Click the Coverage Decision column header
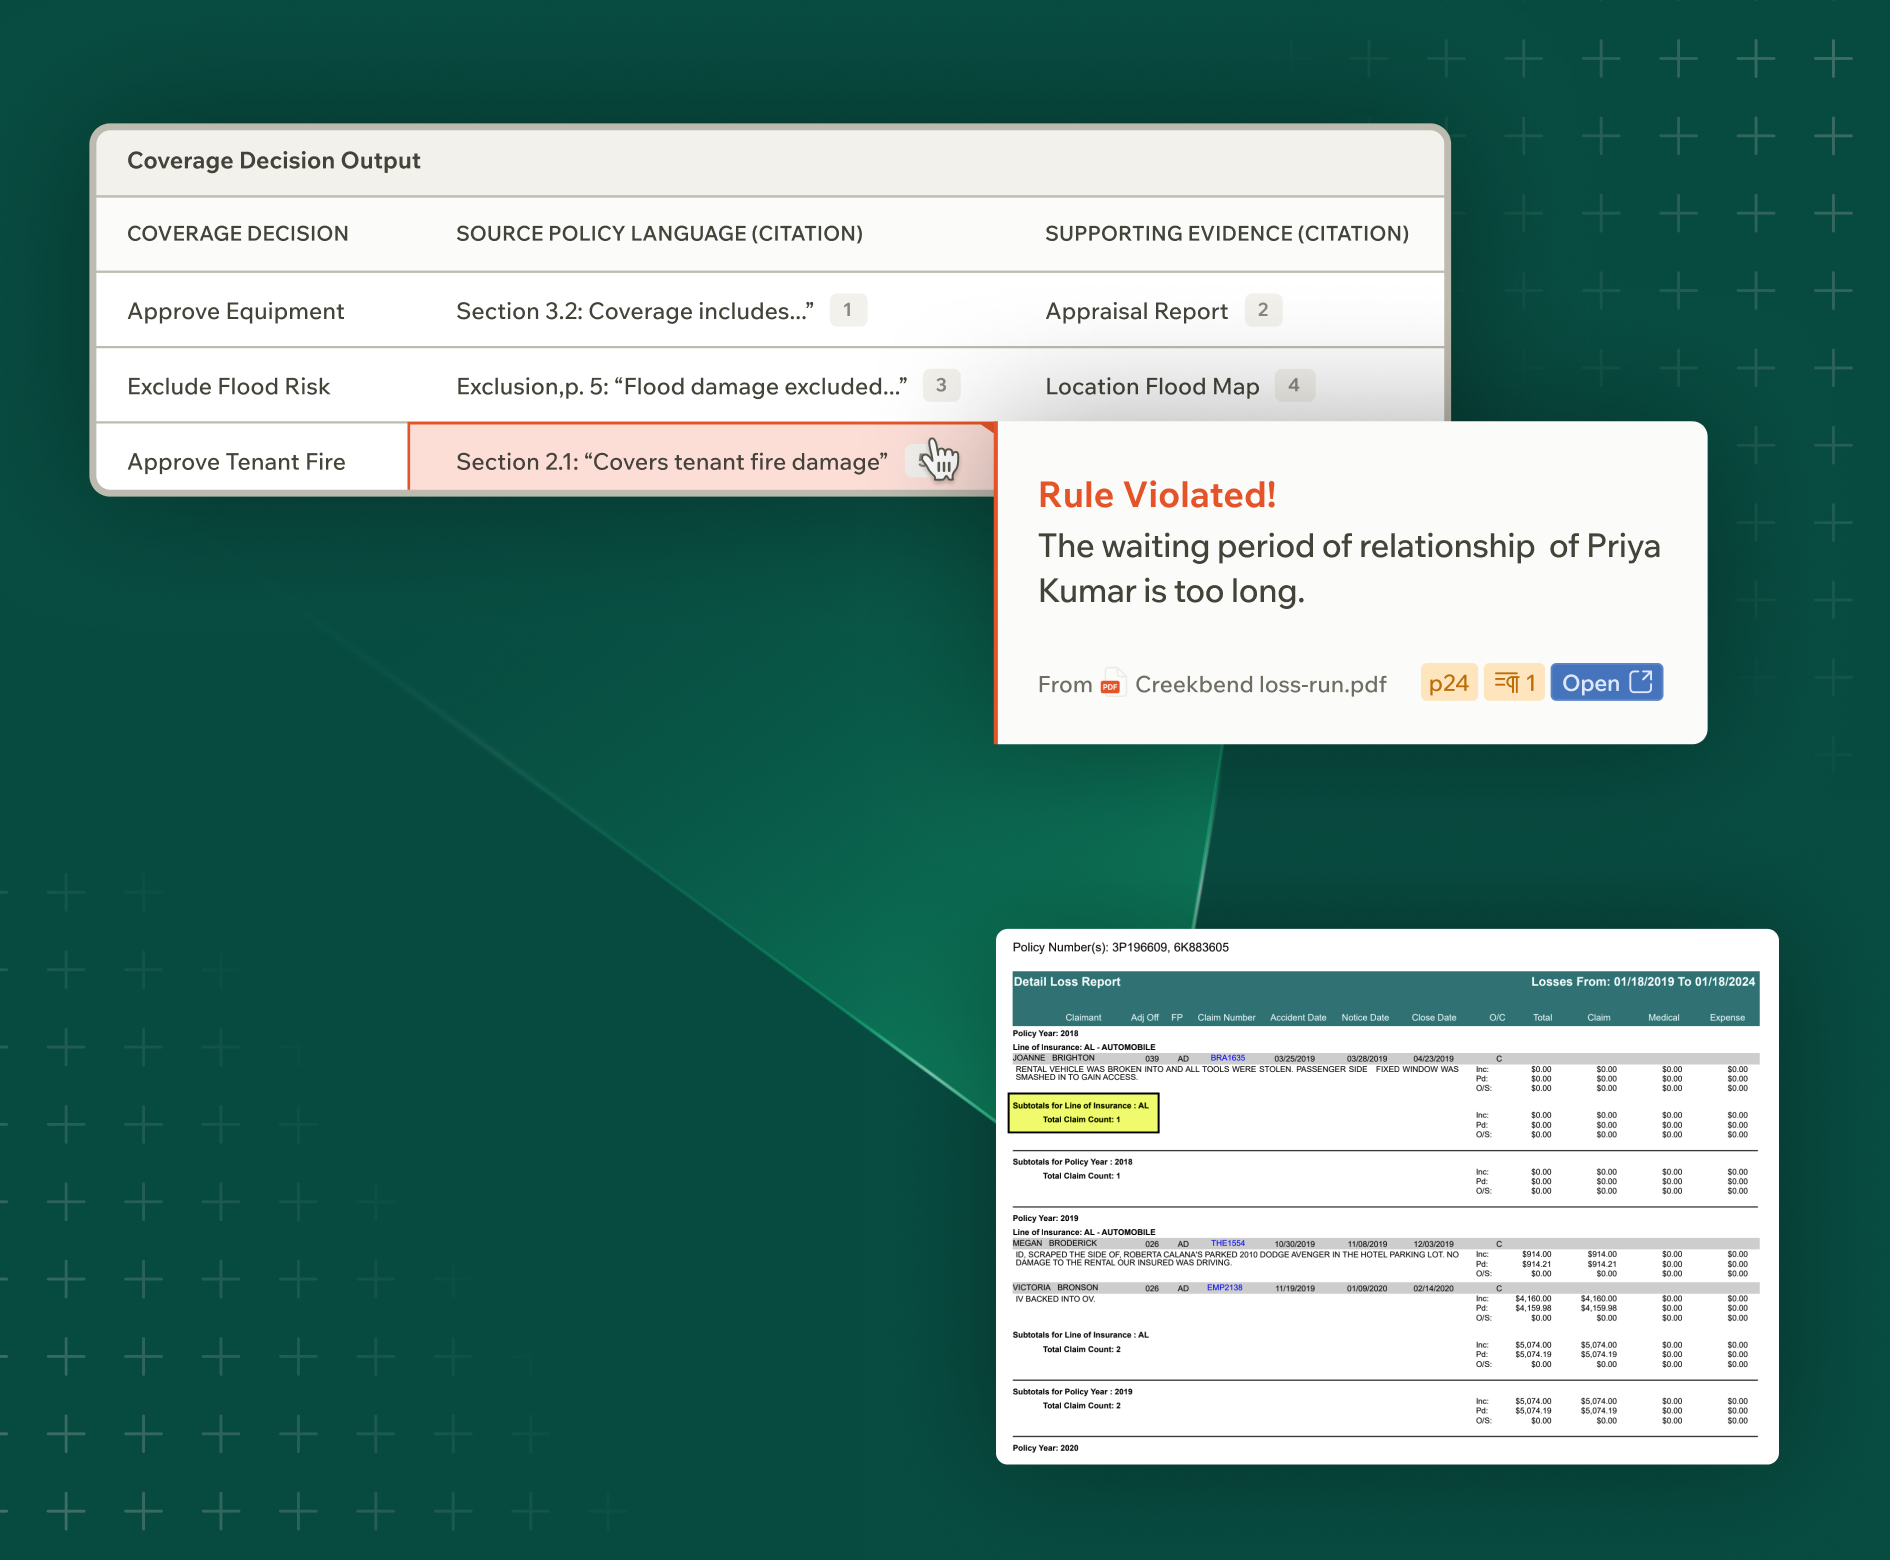The height and width of the screenshot is (1560, 1890). point(238,234)
